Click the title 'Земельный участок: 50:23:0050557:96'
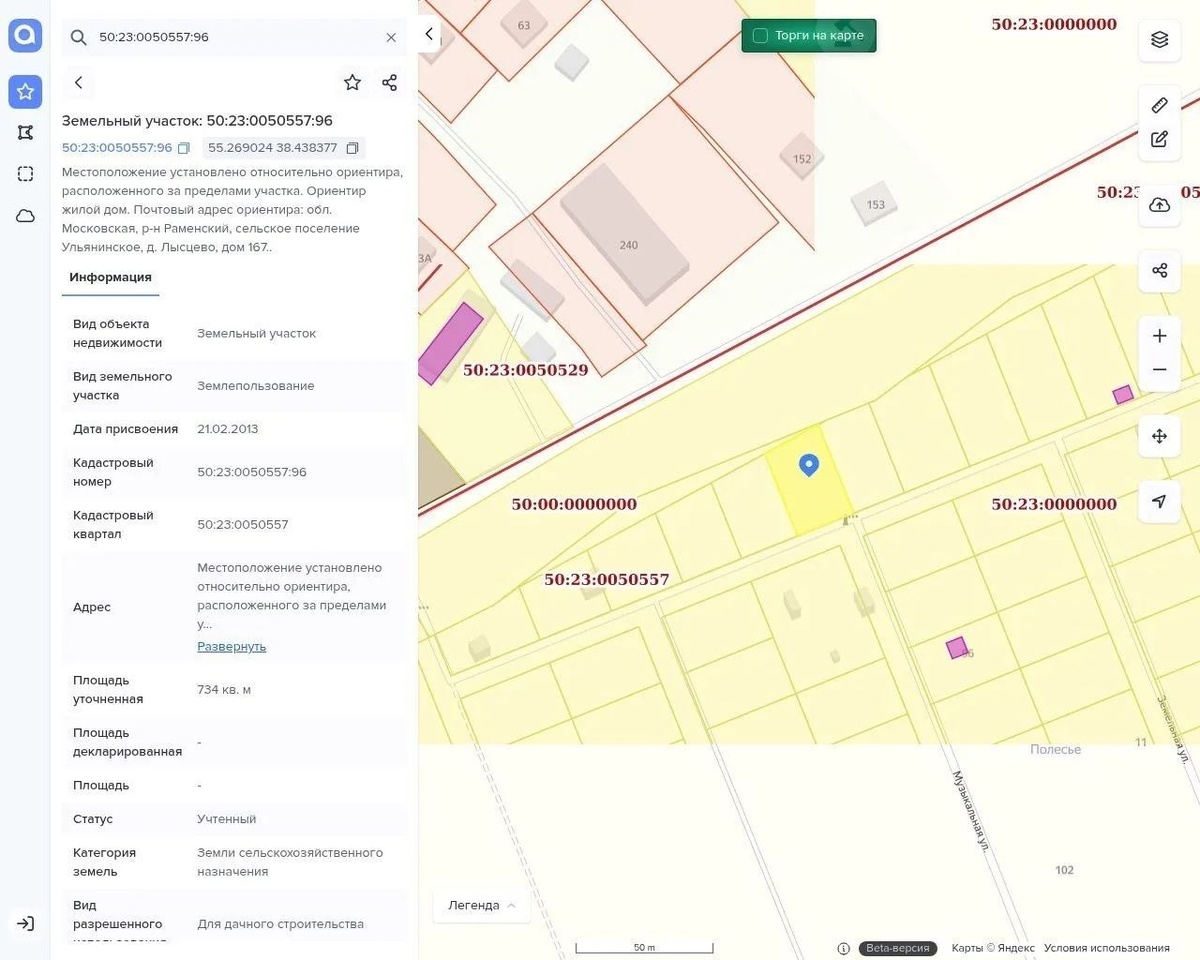The height and width of the screenshot is (960, 1200). coord(197,120)
